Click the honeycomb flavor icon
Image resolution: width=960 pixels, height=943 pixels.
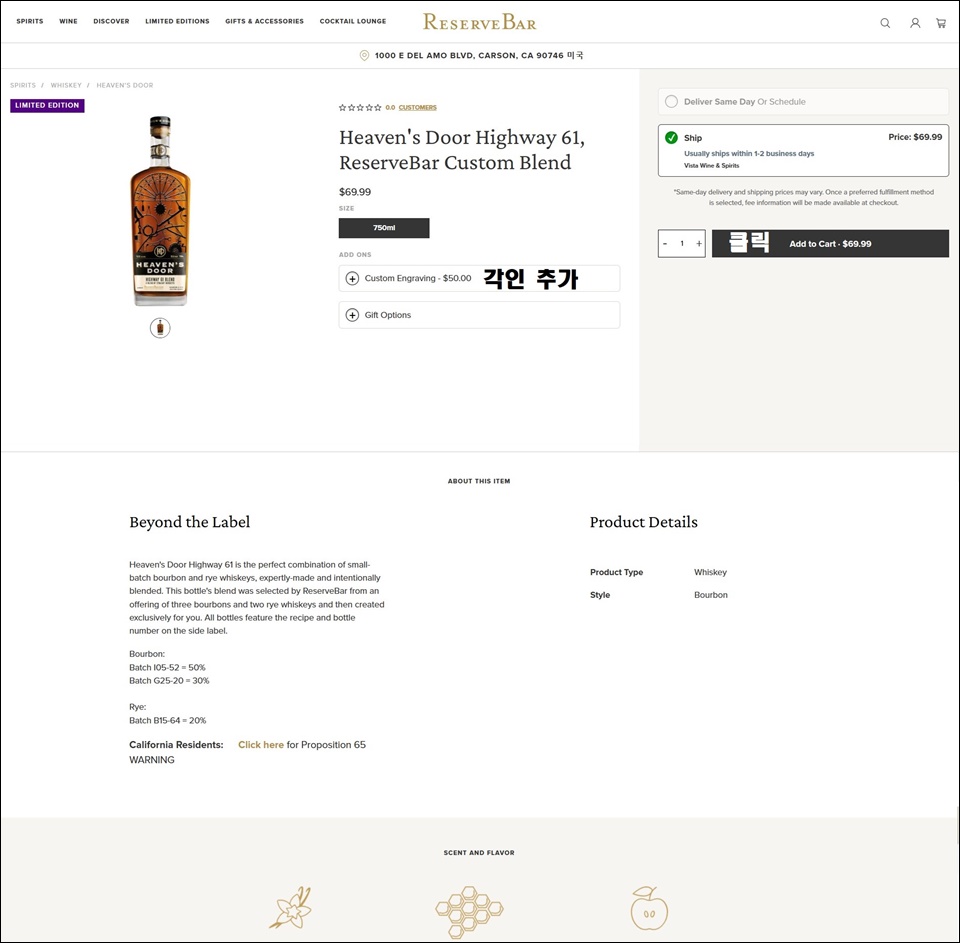469,912
